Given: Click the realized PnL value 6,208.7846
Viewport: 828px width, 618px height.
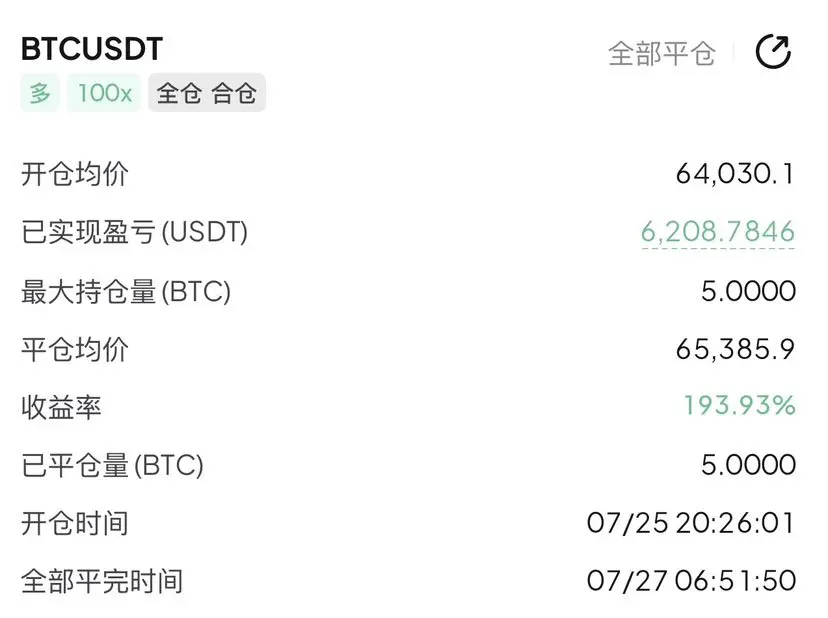Looking at the screenshot, I should click(718, 232).
